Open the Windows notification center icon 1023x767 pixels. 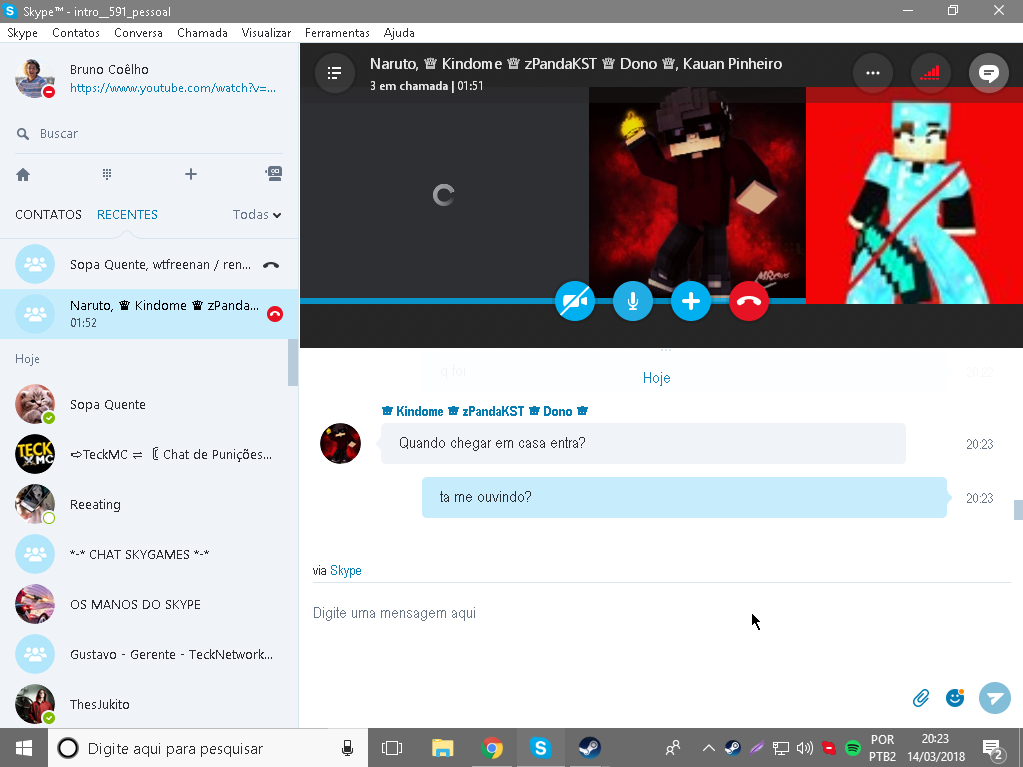coord(992,749)
